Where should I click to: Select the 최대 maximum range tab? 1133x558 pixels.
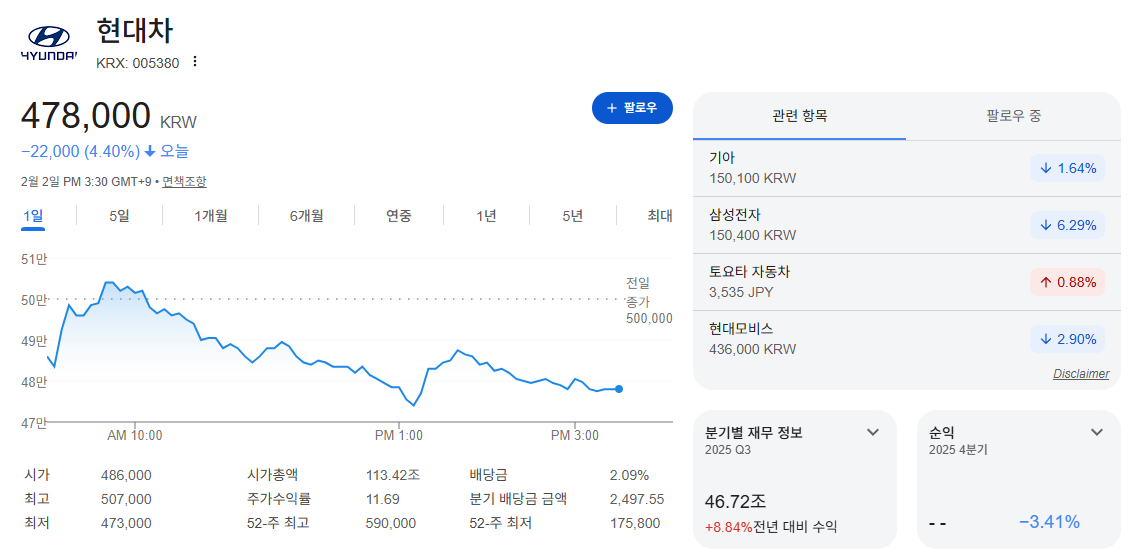(660, 215)
